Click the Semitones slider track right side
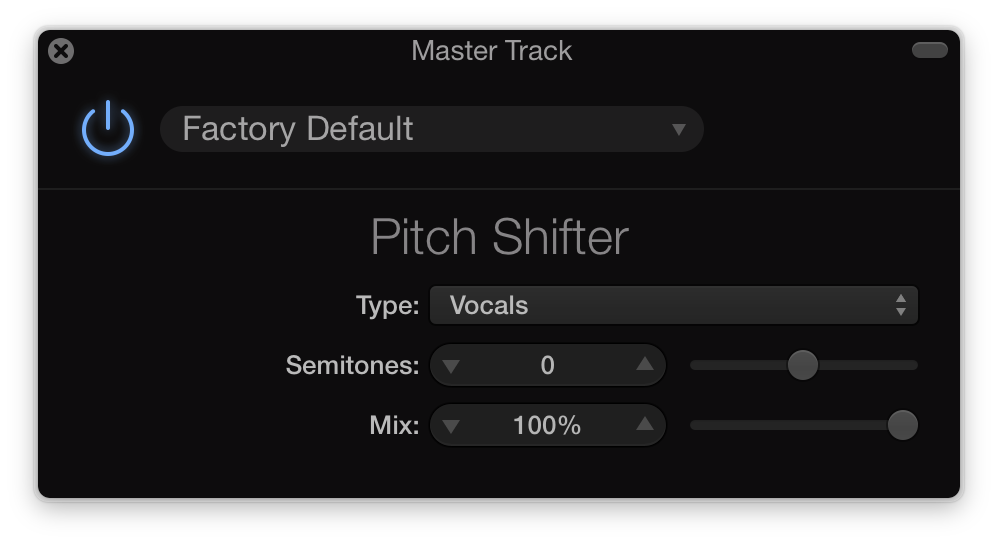998x544 pixels. pos(868,365)
